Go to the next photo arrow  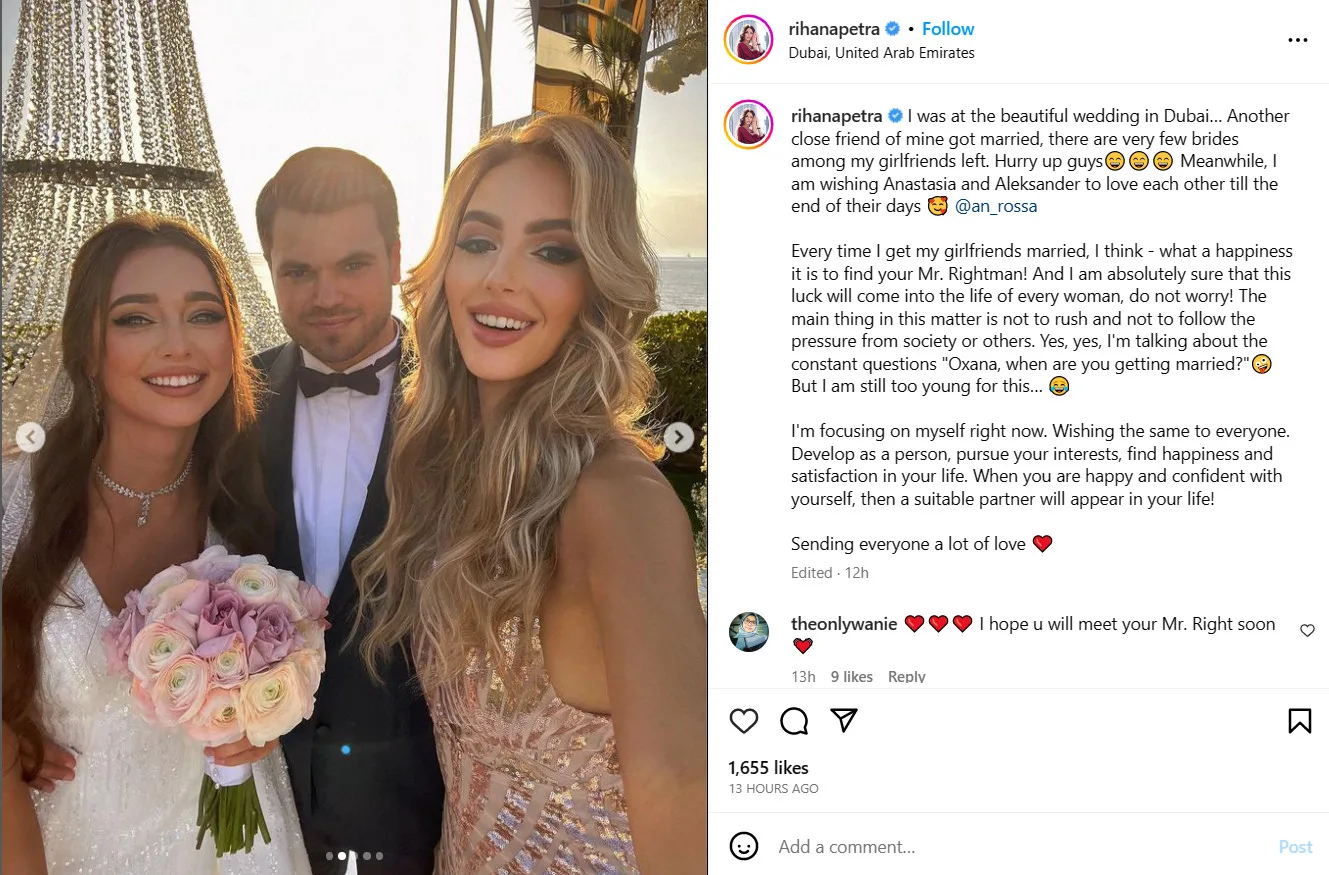click(x=679, y=437)
